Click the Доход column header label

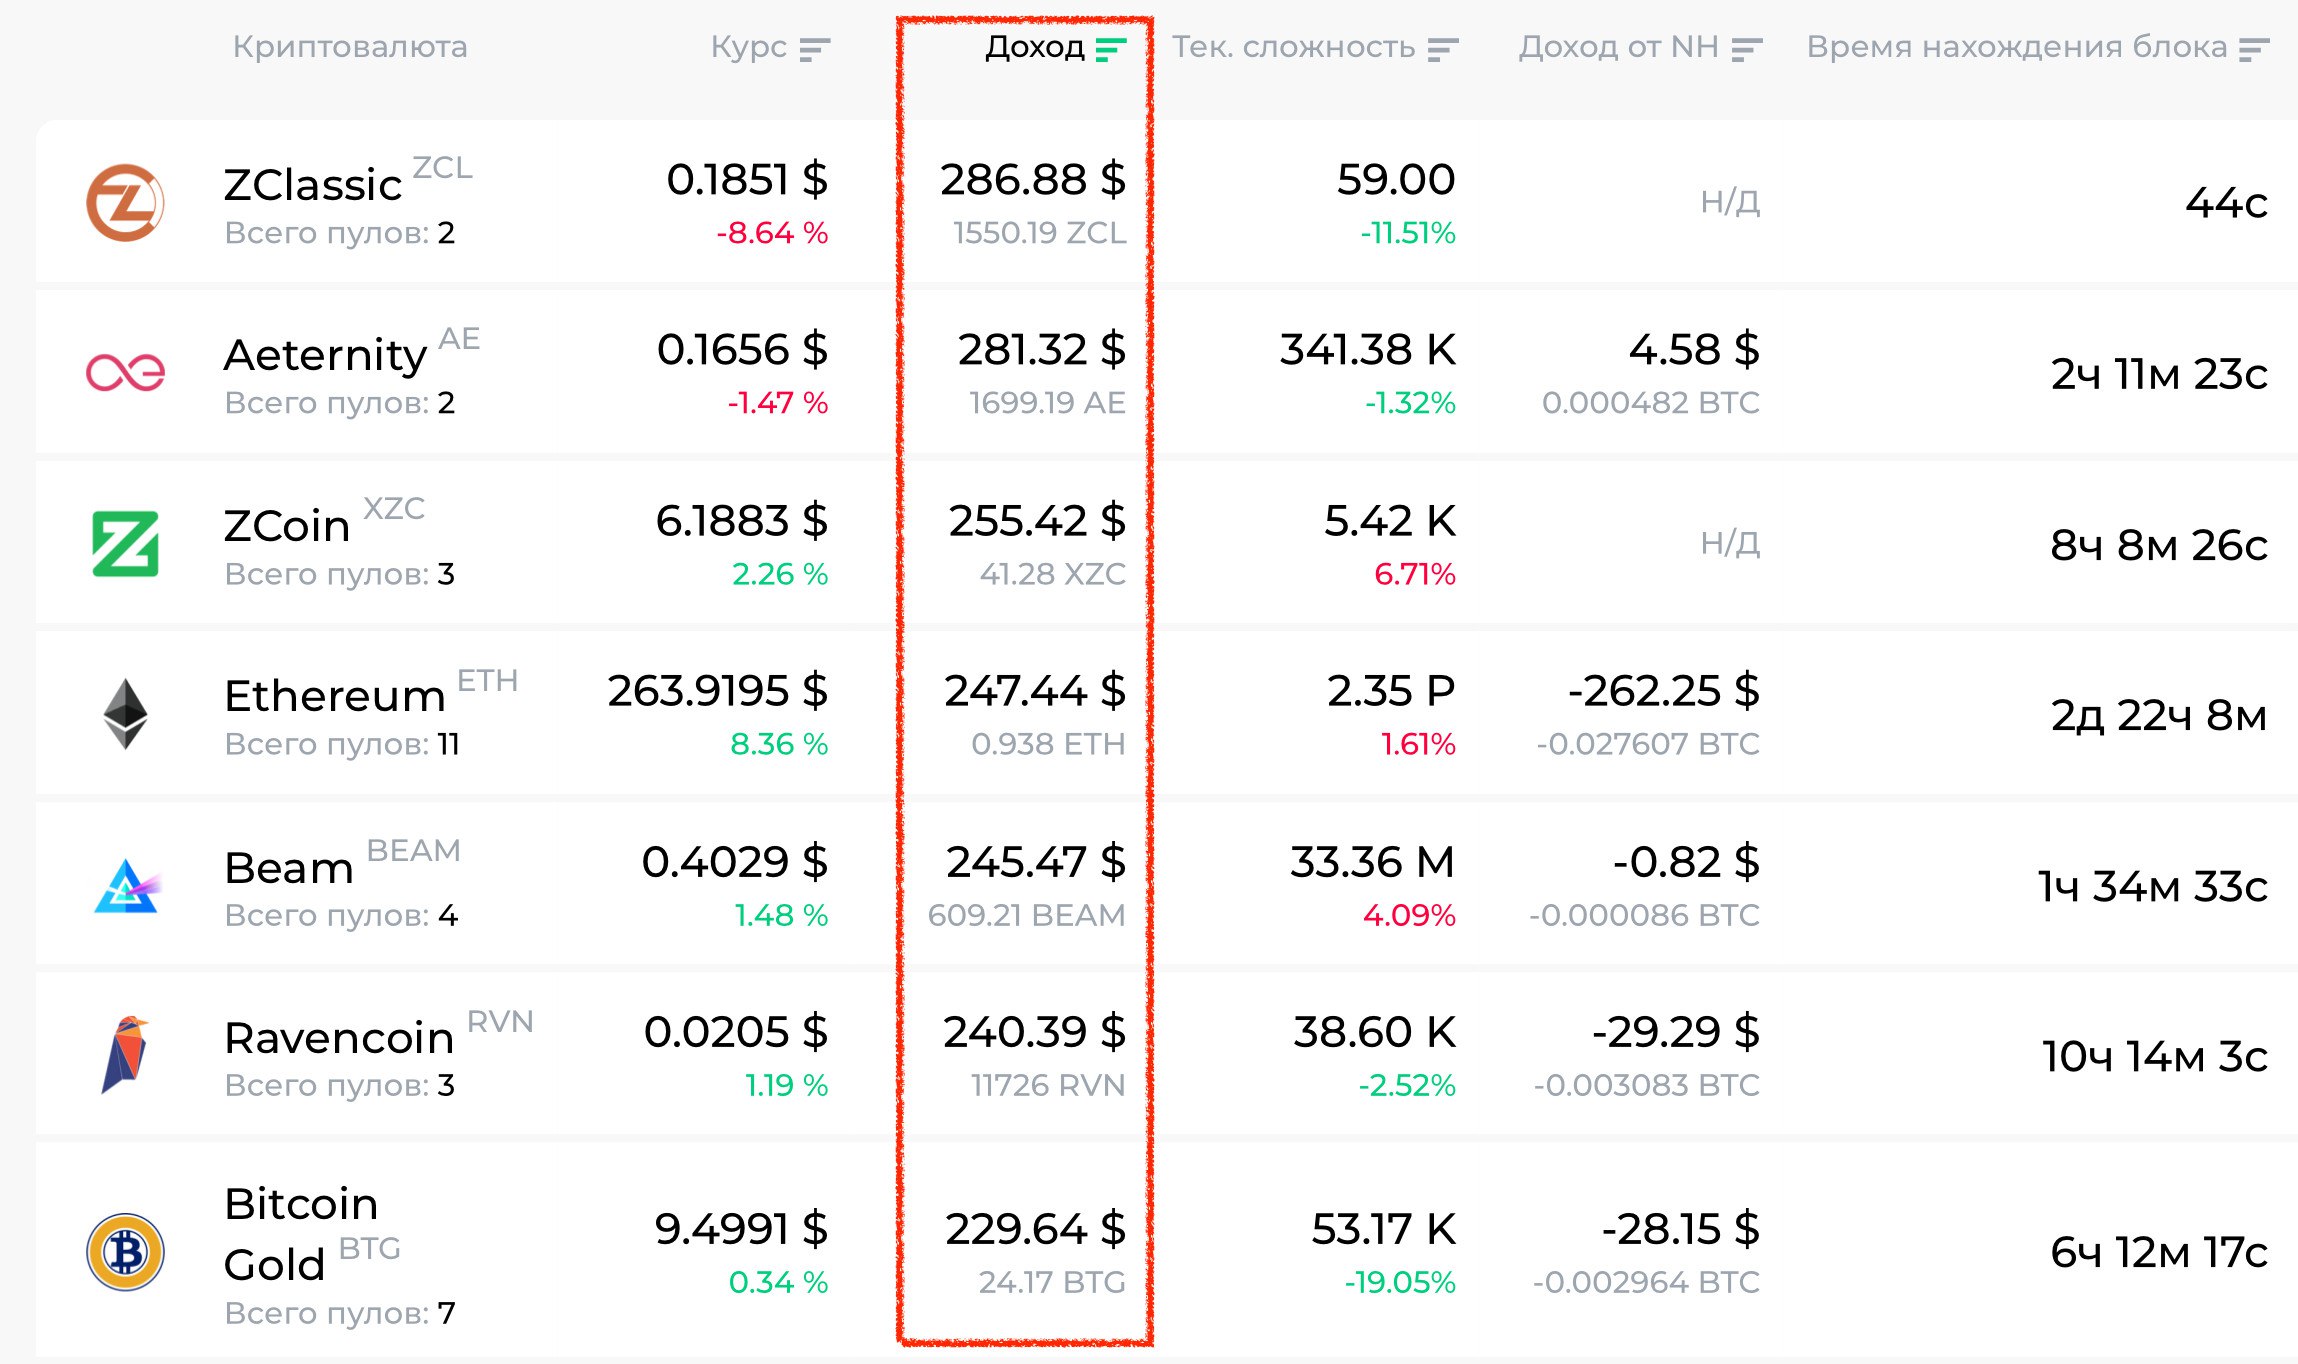(x=1035, y=47)
